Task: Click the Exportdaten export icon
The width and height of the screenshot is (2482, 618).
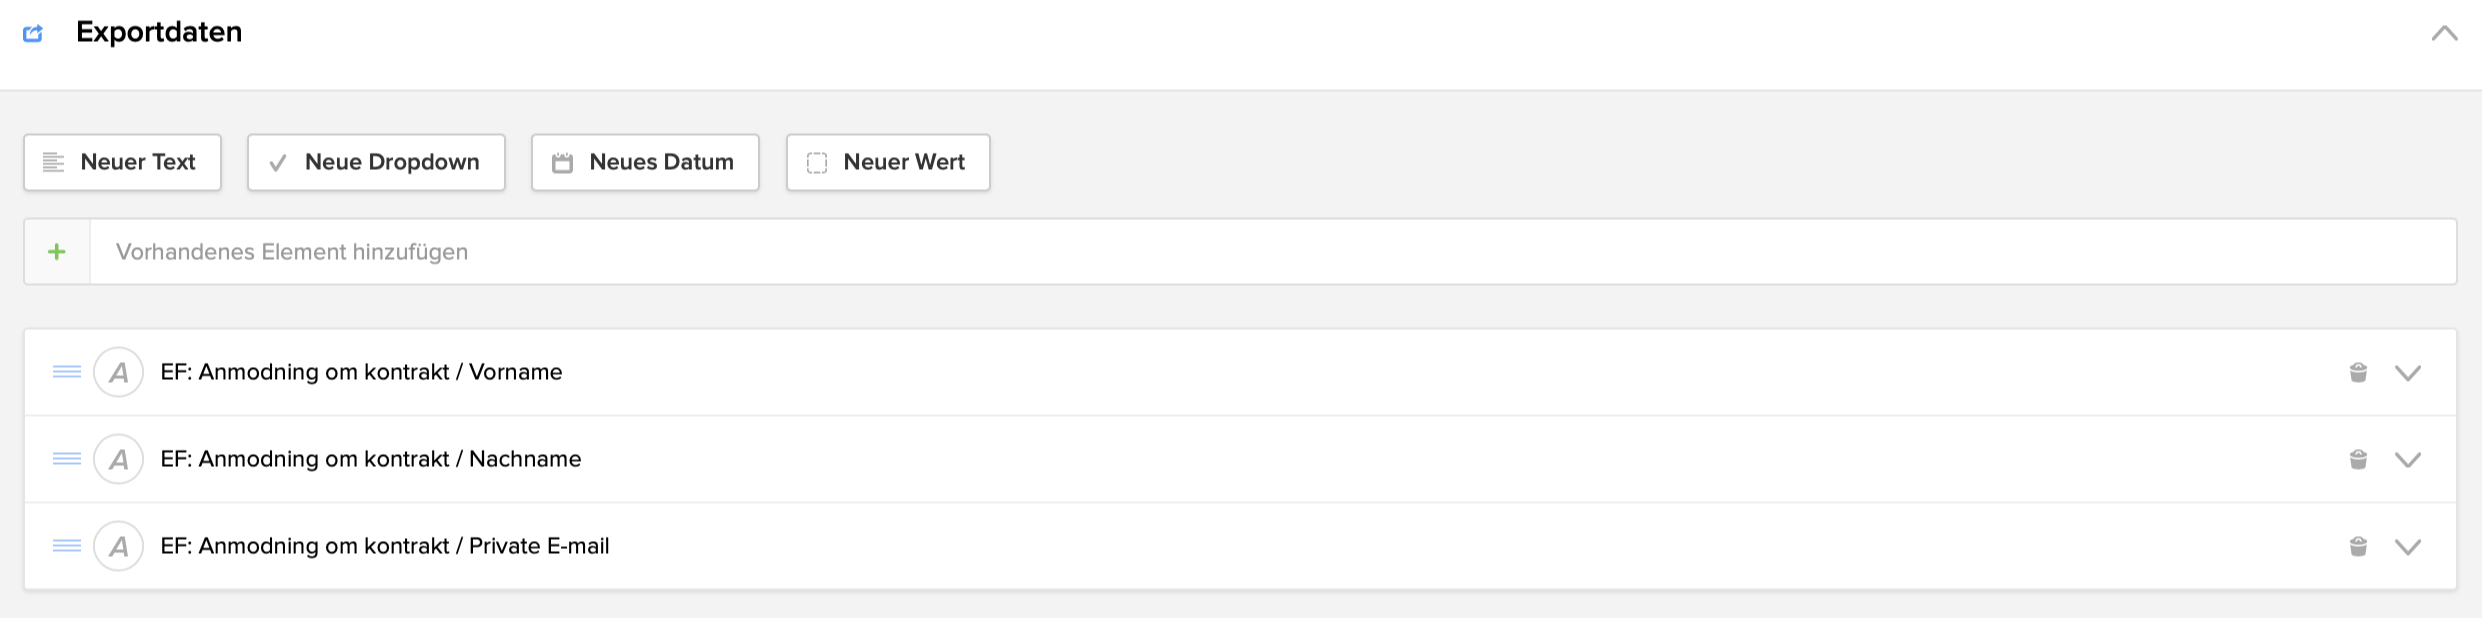Action: point(33,33)
